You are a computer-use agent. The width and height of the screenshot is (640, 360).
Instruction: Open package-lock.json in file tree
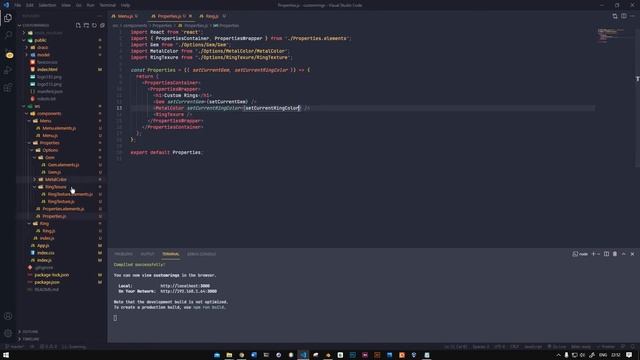51,275
